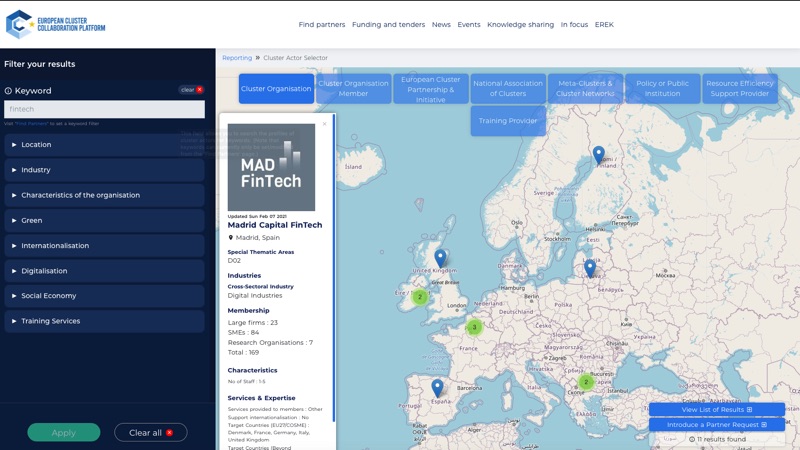The image size is (800, 450).
Task: Toggle the Cluster Organisation filter
Action: point(276,89)
